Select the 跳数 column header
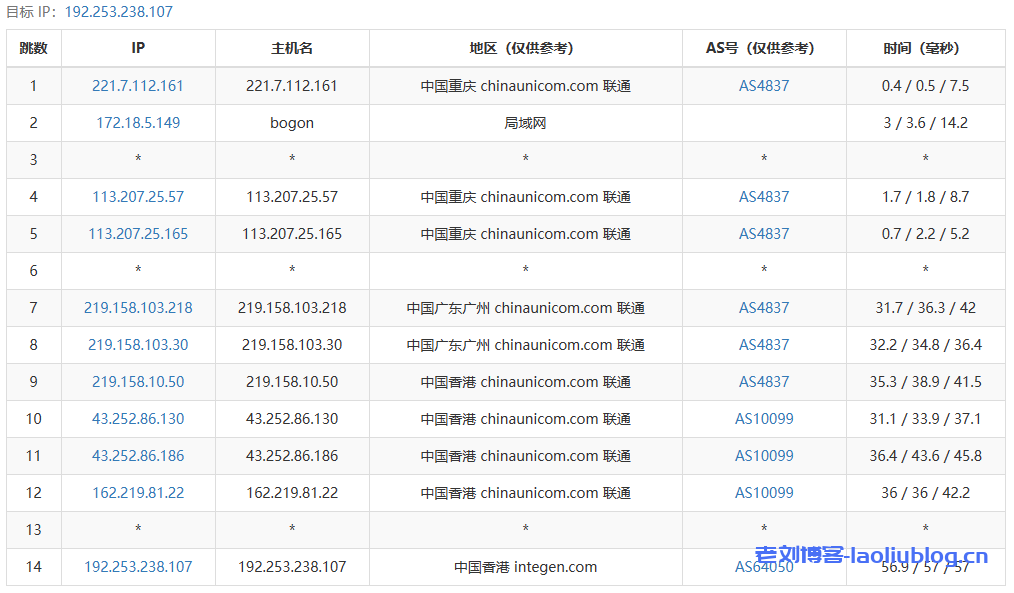 click(34, 48)
